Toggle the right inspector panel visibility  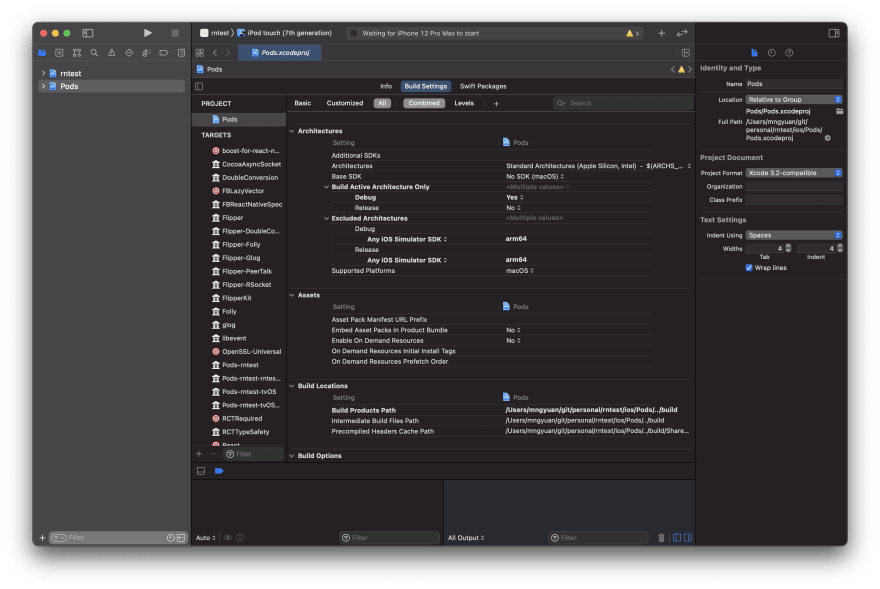coord(834,33)
